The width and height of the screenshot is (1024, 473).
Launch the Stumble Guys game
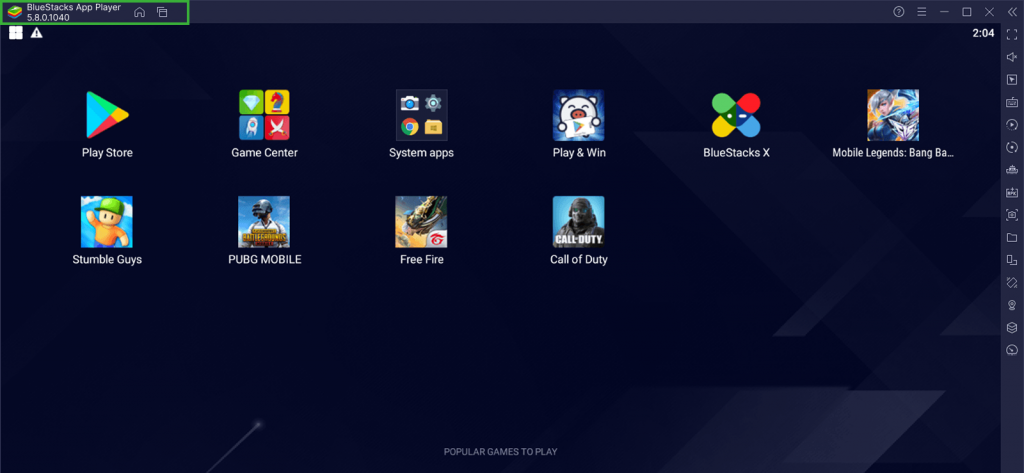click(107, 222)
